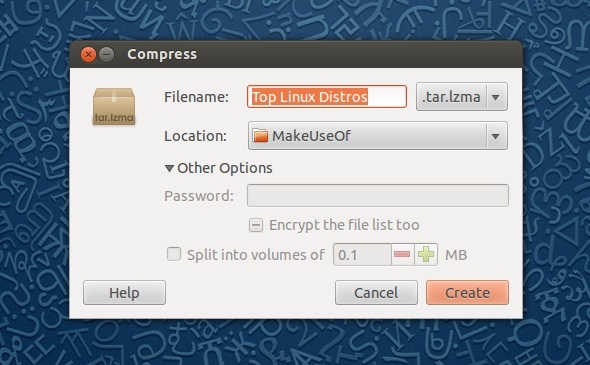590x365 pixels.
Task: Click the Filename input field
Action: tap(327, 97)
